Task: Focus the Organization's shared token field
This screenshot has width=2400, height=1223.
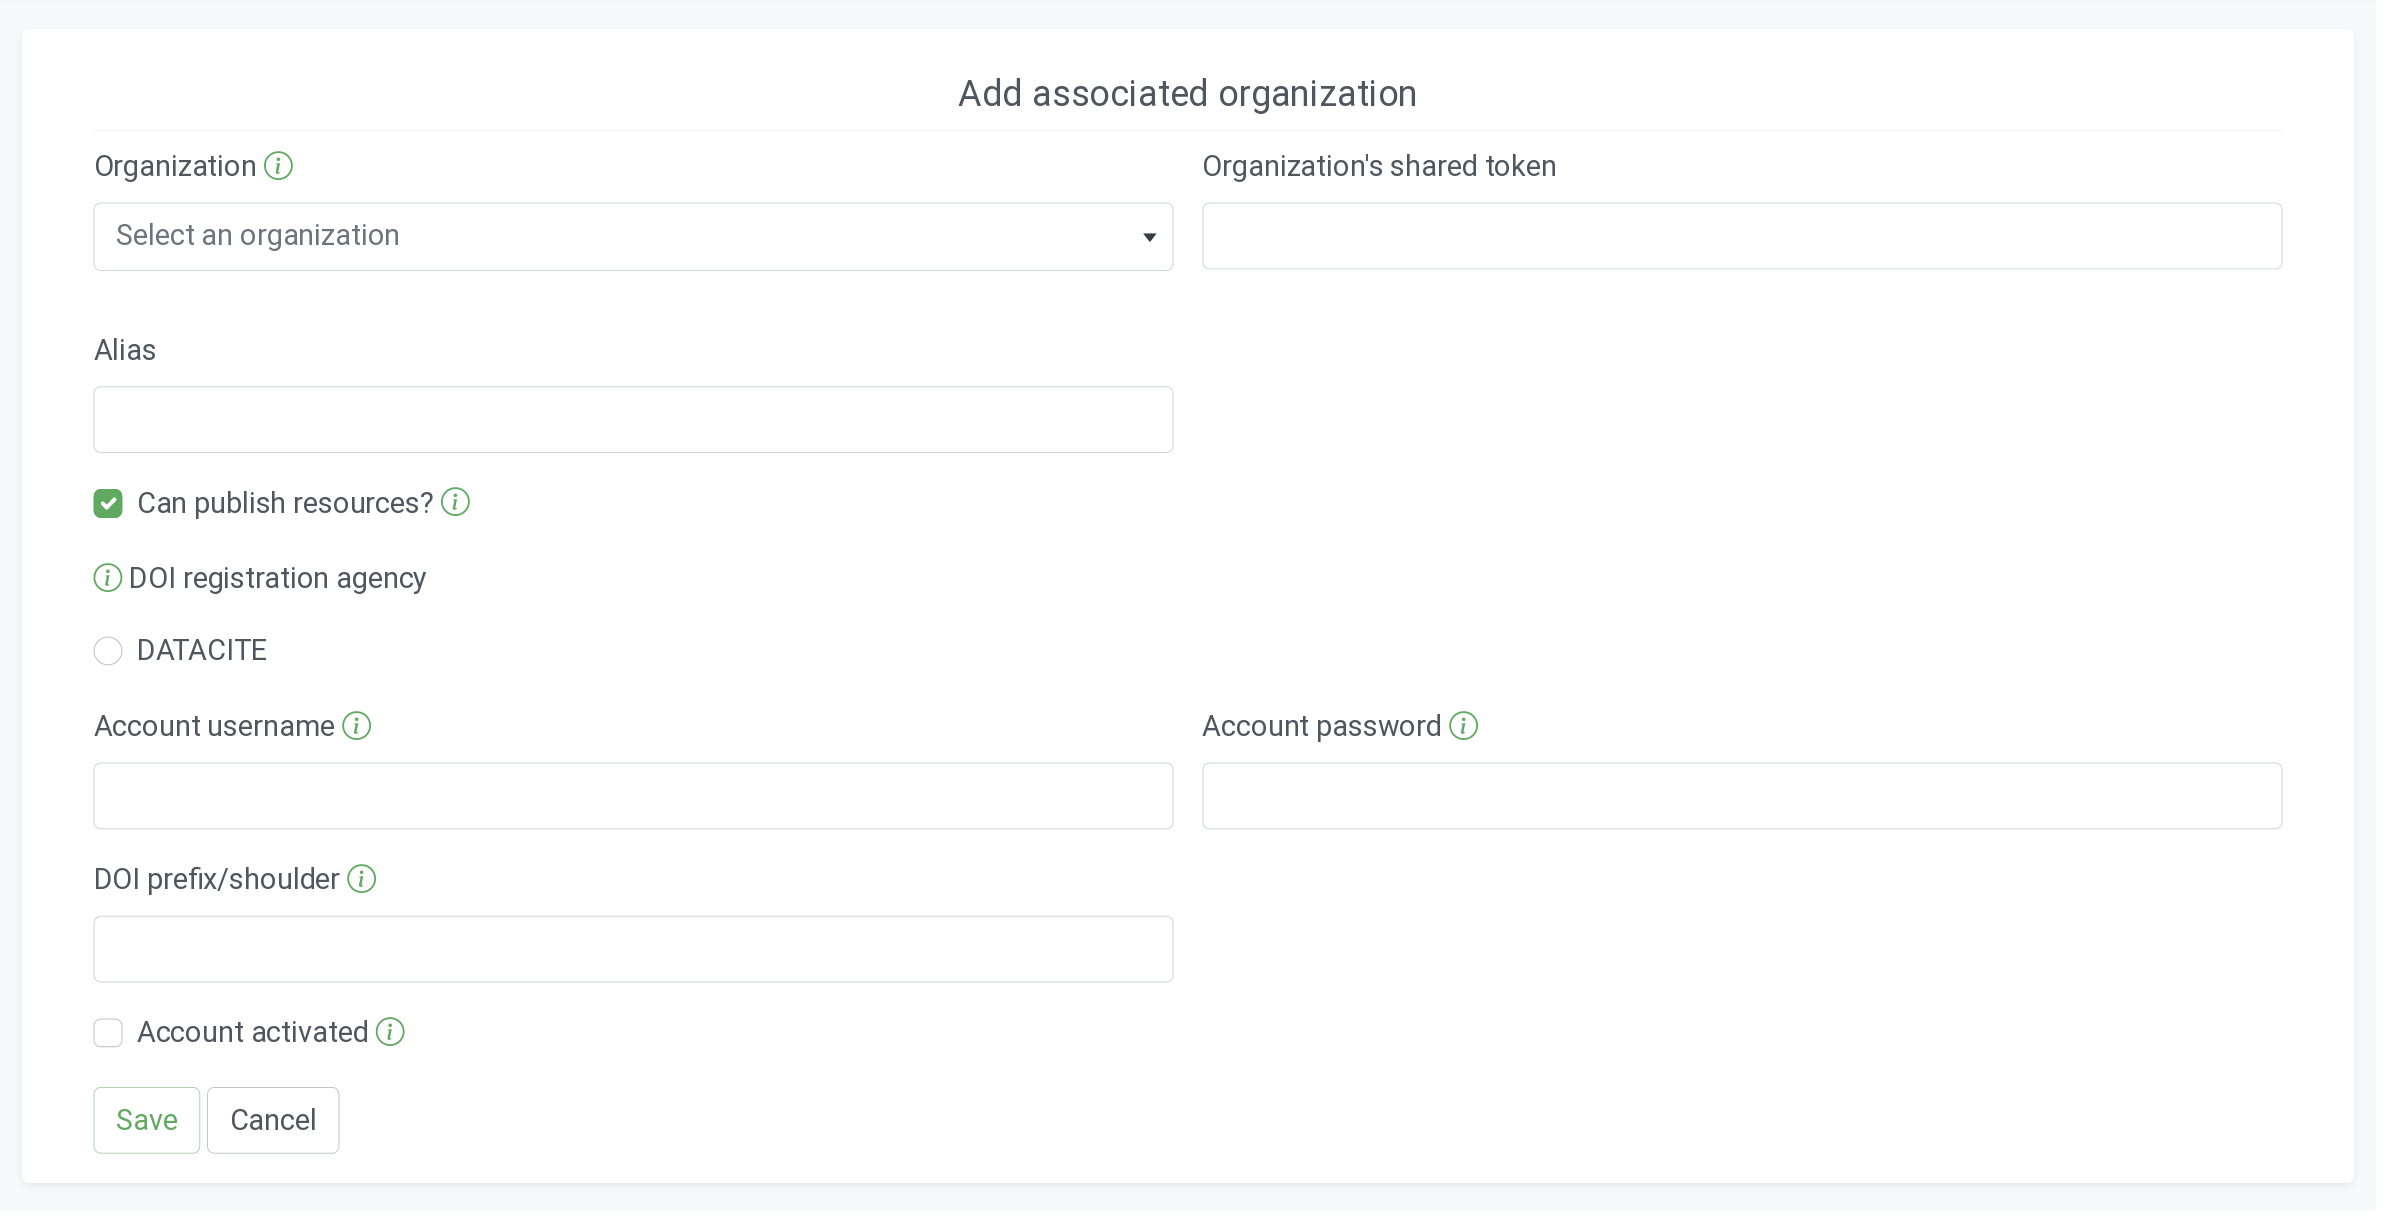Action: tap(1741, 236)
